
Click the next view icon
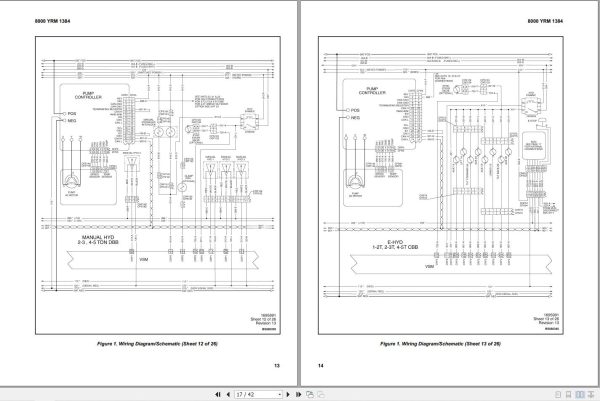coord(321,394)
